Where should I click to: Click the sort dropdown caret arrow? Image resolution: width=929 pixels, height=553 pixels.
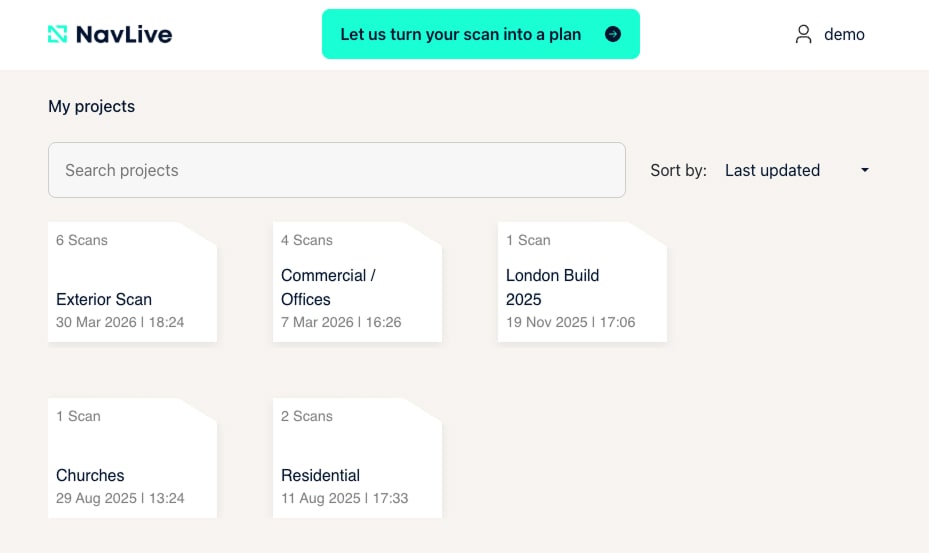[x=865, y=170]
